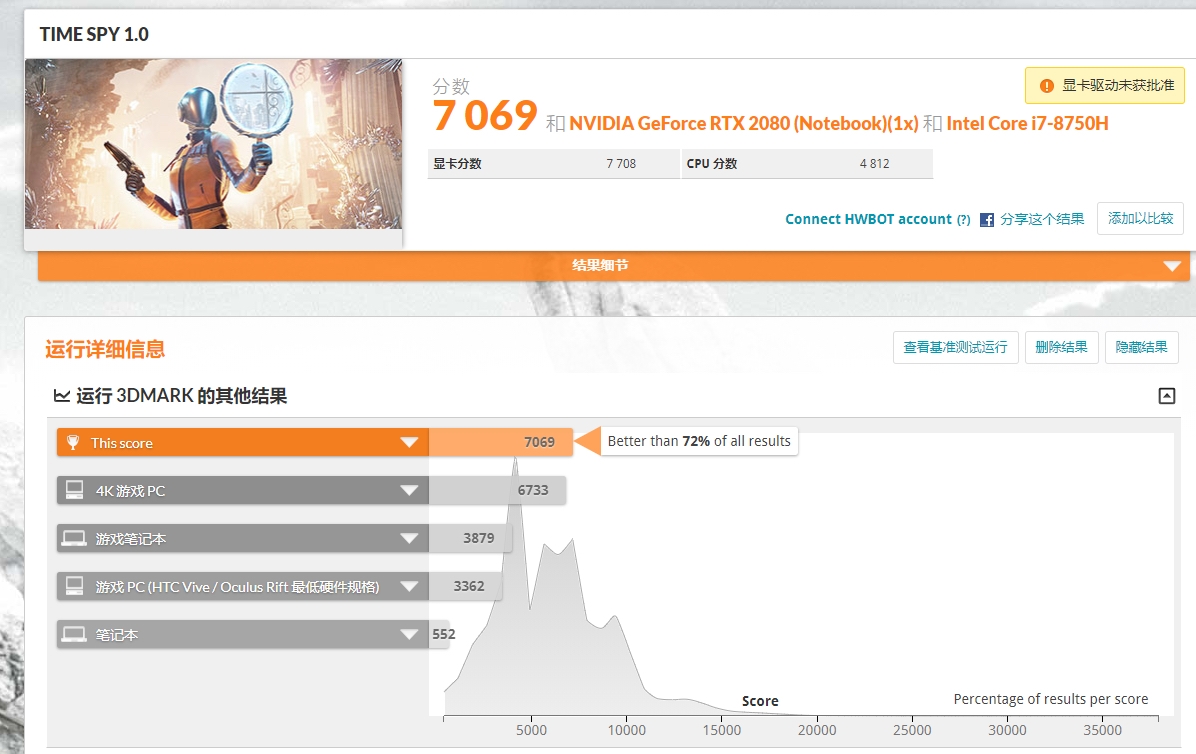This screenshot has width=1196, height=754.
Task: Click the 7069 score bar value
Action: pos(539,442)
